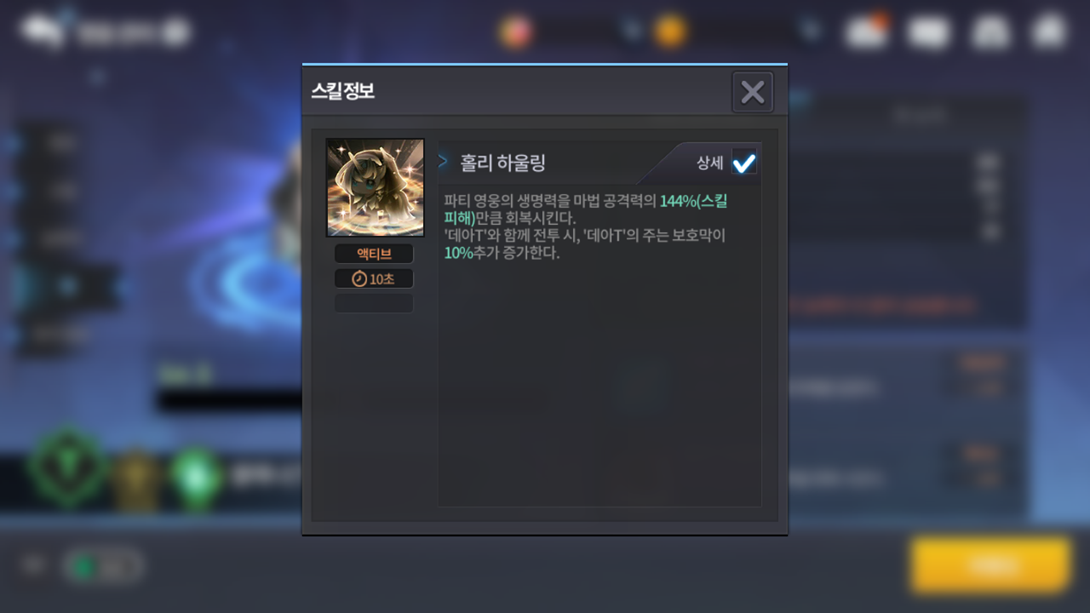
Task: Click the rightmost icon in top bar
Action: [1050, 31]
